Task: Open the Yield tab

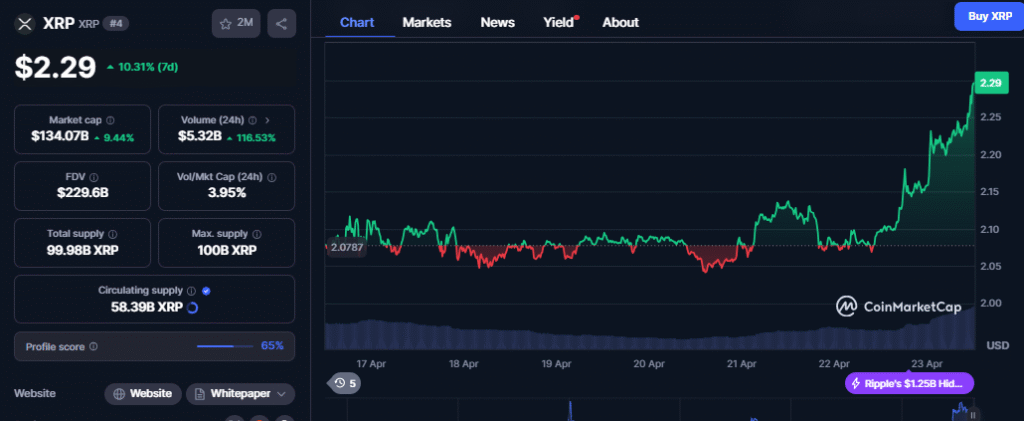Action: tap(558, 22)
